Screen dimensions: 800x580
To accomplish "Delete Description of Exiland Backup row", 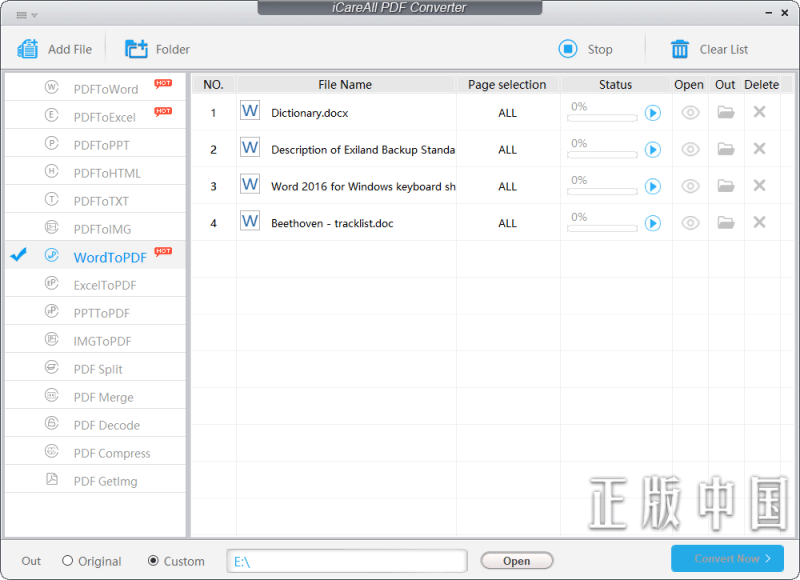I will pyautogui.click(x=759, y=148).
